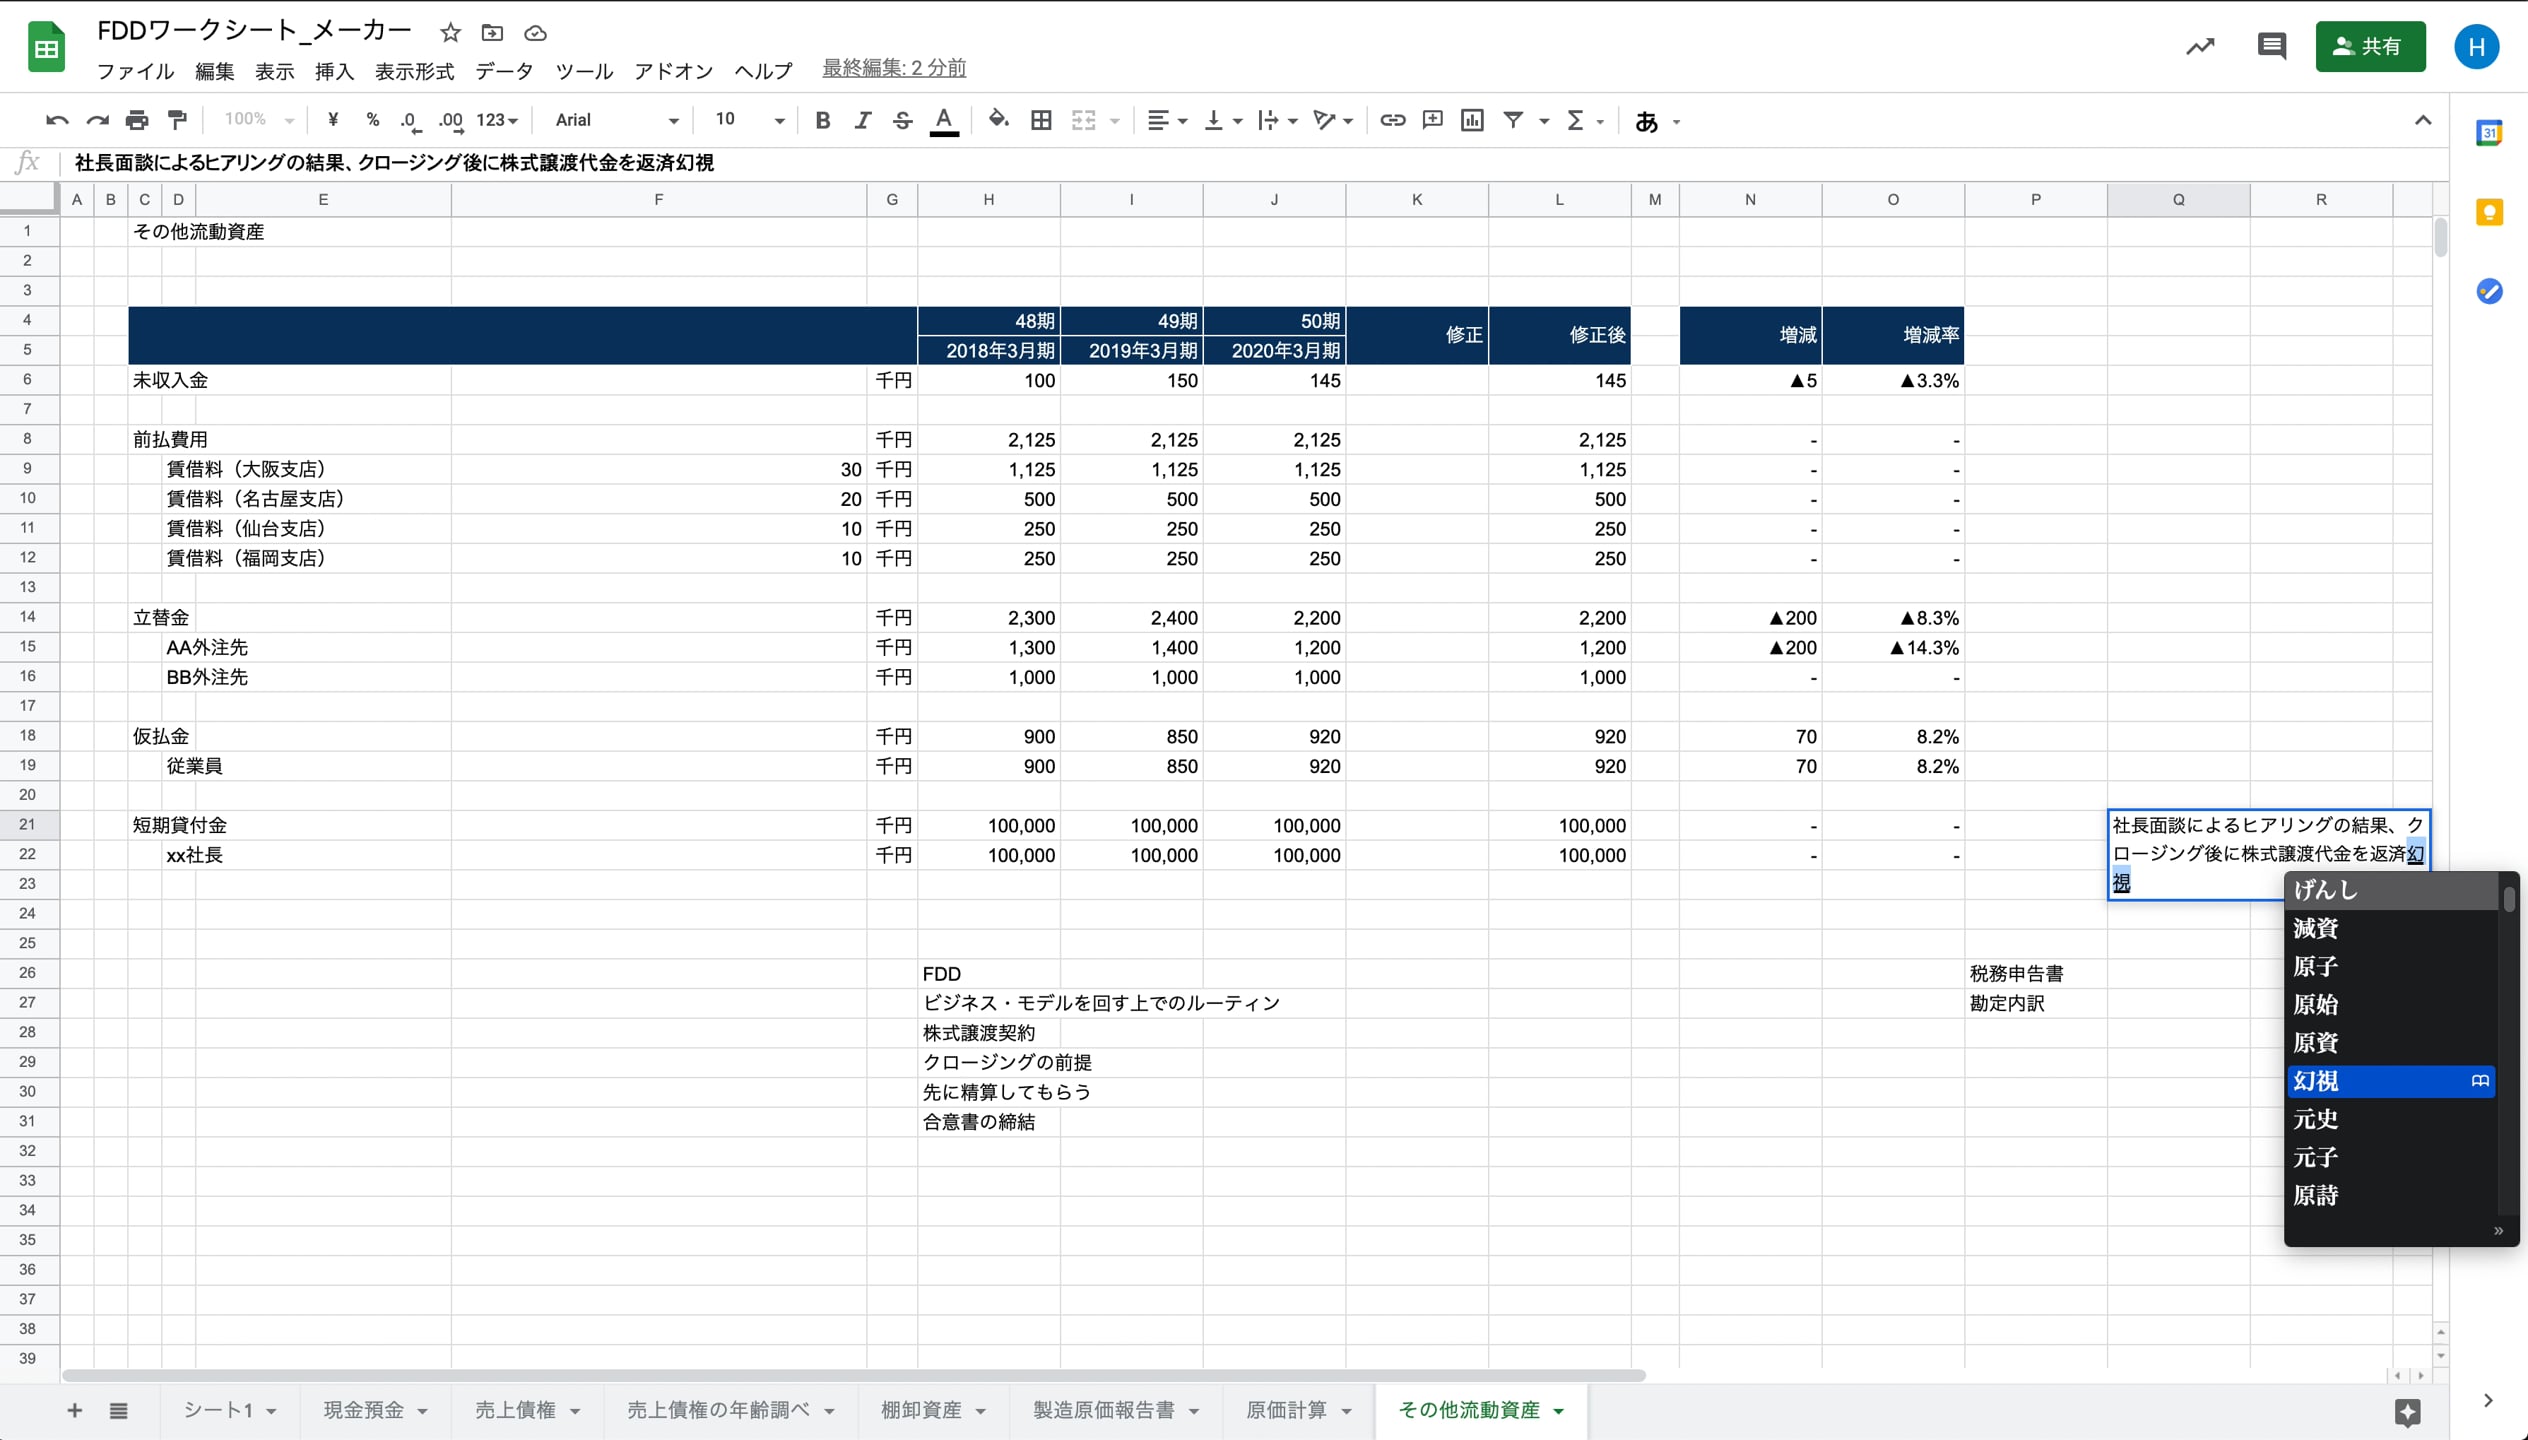Click the paint format roller icon
The height and width of the screenshot is (1440, 2528).
178,120
